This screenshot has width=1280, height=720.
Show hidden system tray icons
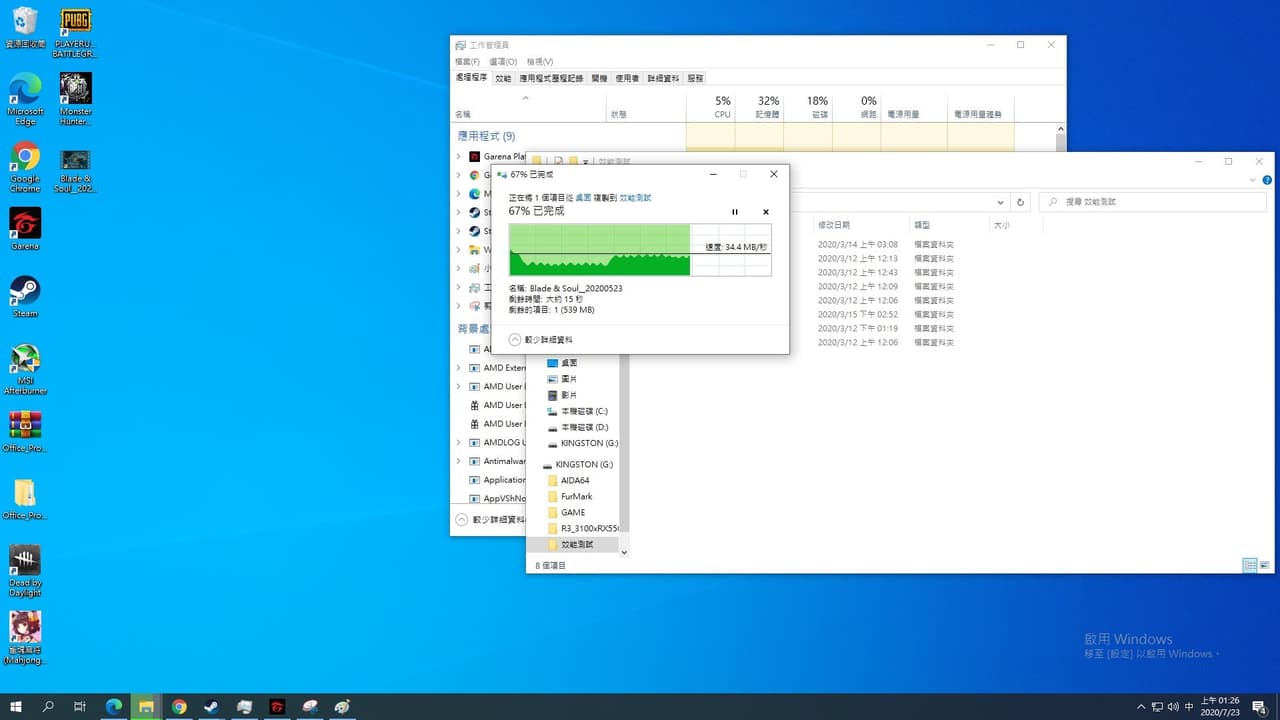point(1141,706)
